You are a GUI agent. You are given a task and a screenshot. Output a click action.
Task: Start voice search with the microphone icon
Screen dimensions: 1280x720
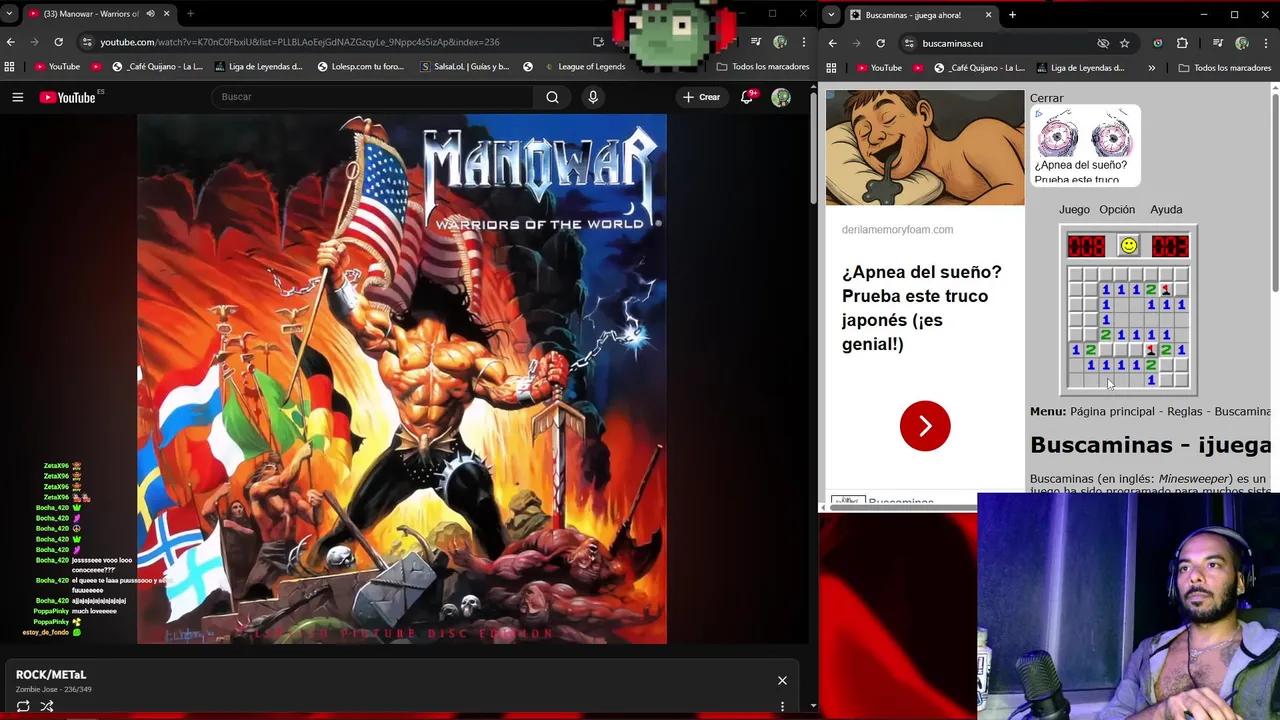click(592, 97)
